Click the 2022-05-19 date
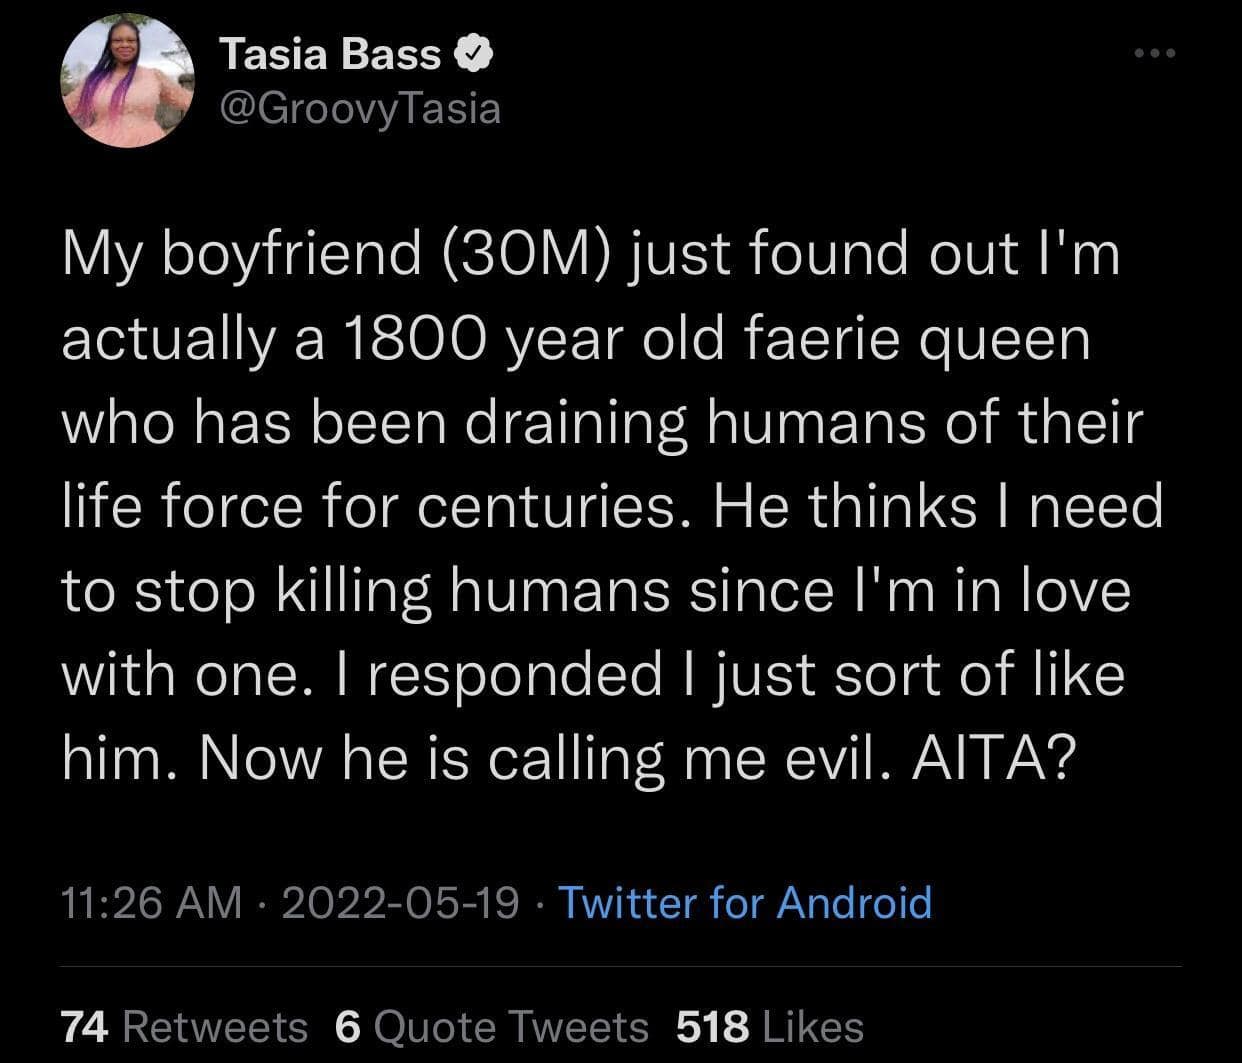Screen dimensions: 1242x1063 pos(401,902)
